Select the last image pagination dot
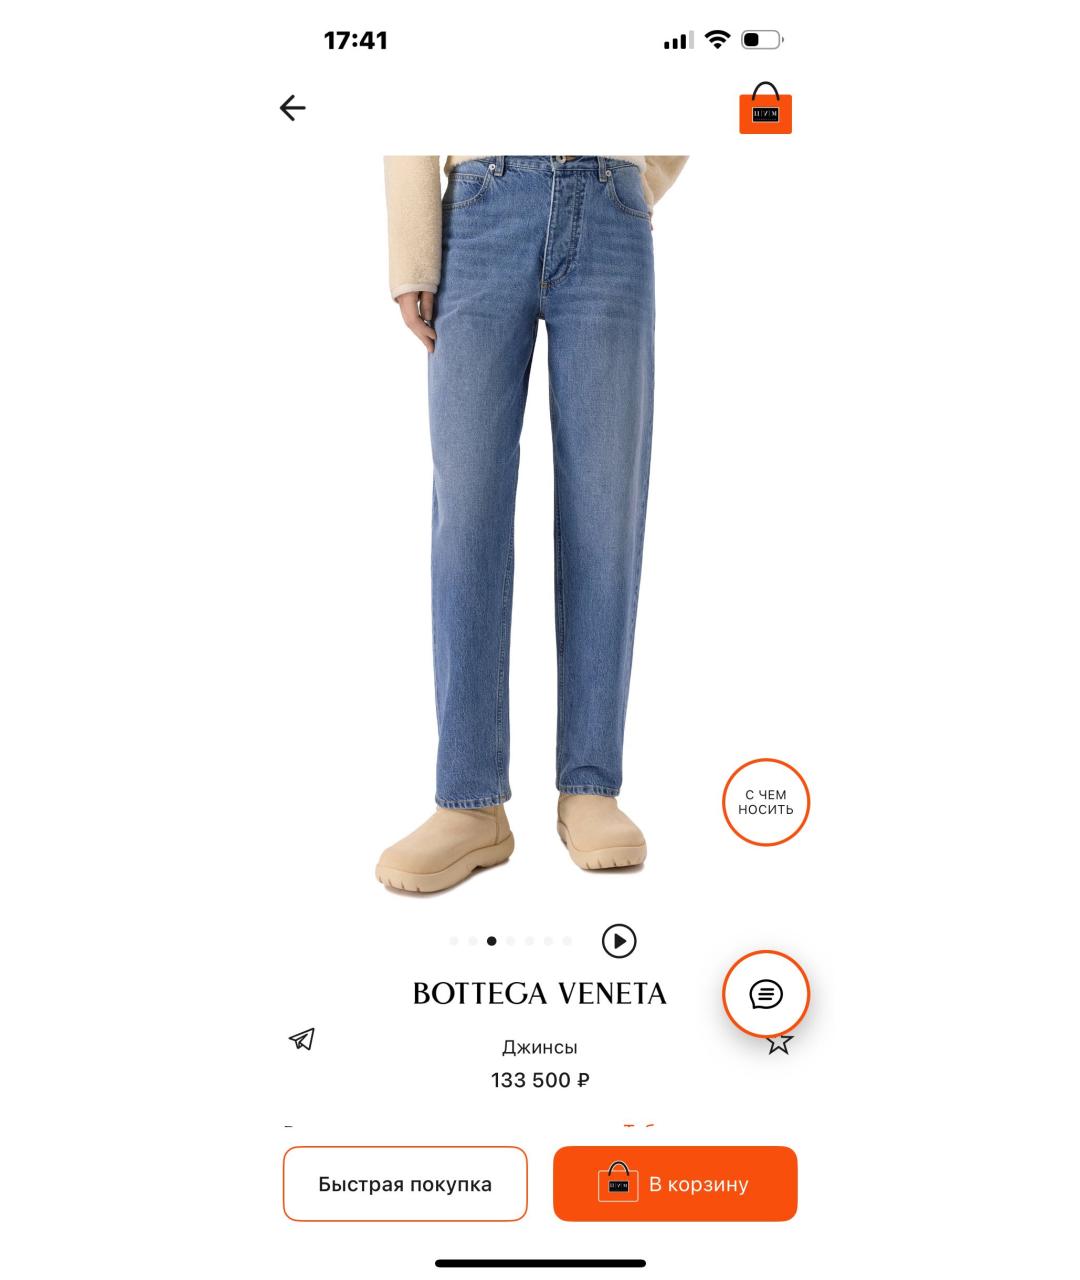The height and width of the screenshot is (1280, 1080). (567, 941)
